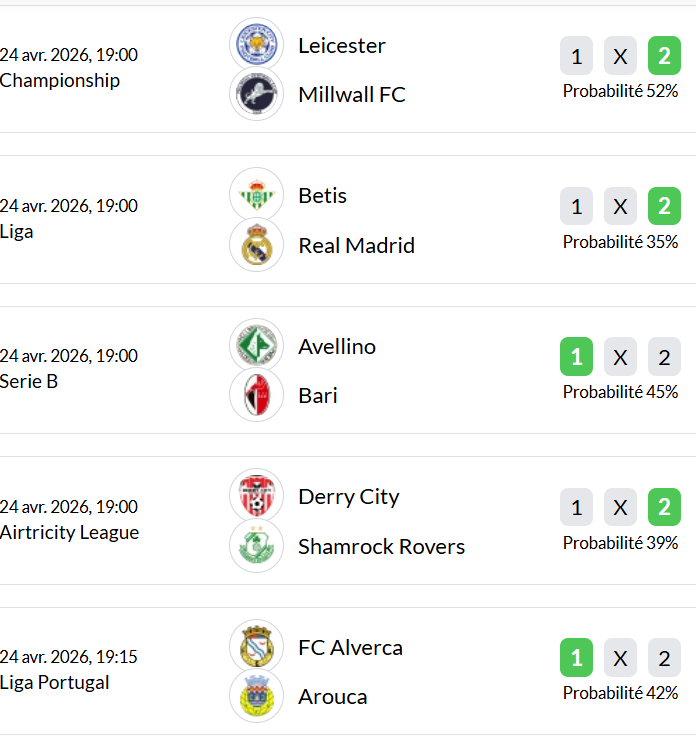Click the Arouca team logo

tap(256, 696)
